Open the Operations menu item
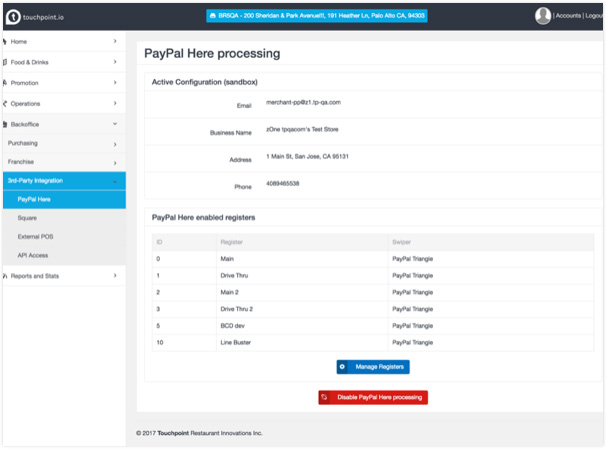606x449 pixels. [x=64, y=104]
